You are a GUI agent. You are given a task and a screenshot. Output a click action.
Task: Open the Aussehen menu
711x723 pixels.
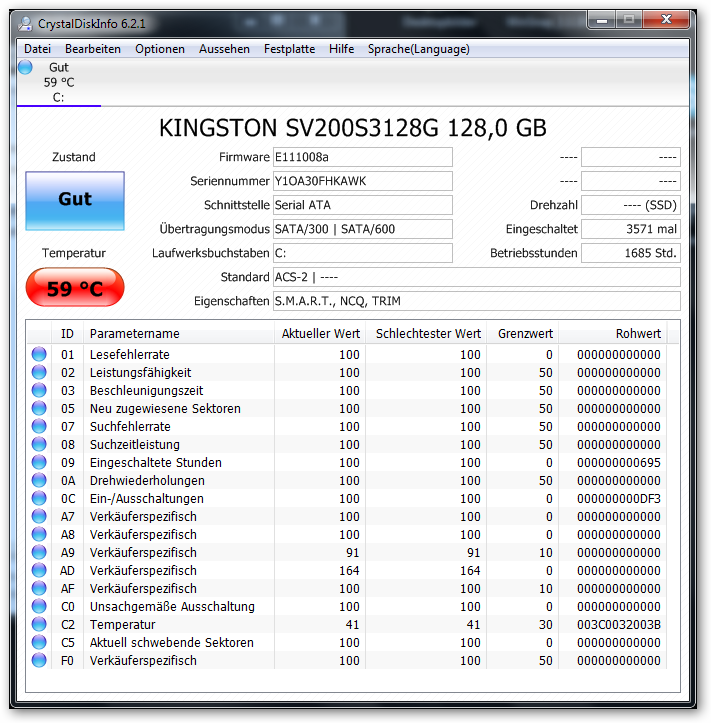pos(224,49)
